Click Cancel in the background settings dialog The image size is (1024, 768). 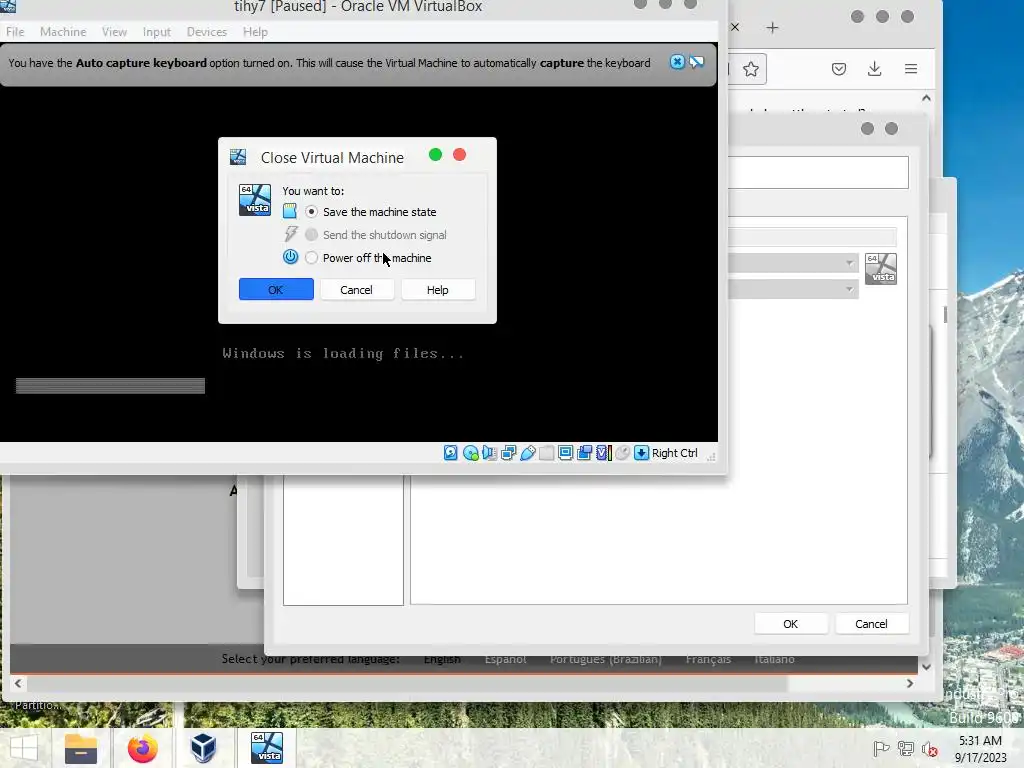click(871, 624)
